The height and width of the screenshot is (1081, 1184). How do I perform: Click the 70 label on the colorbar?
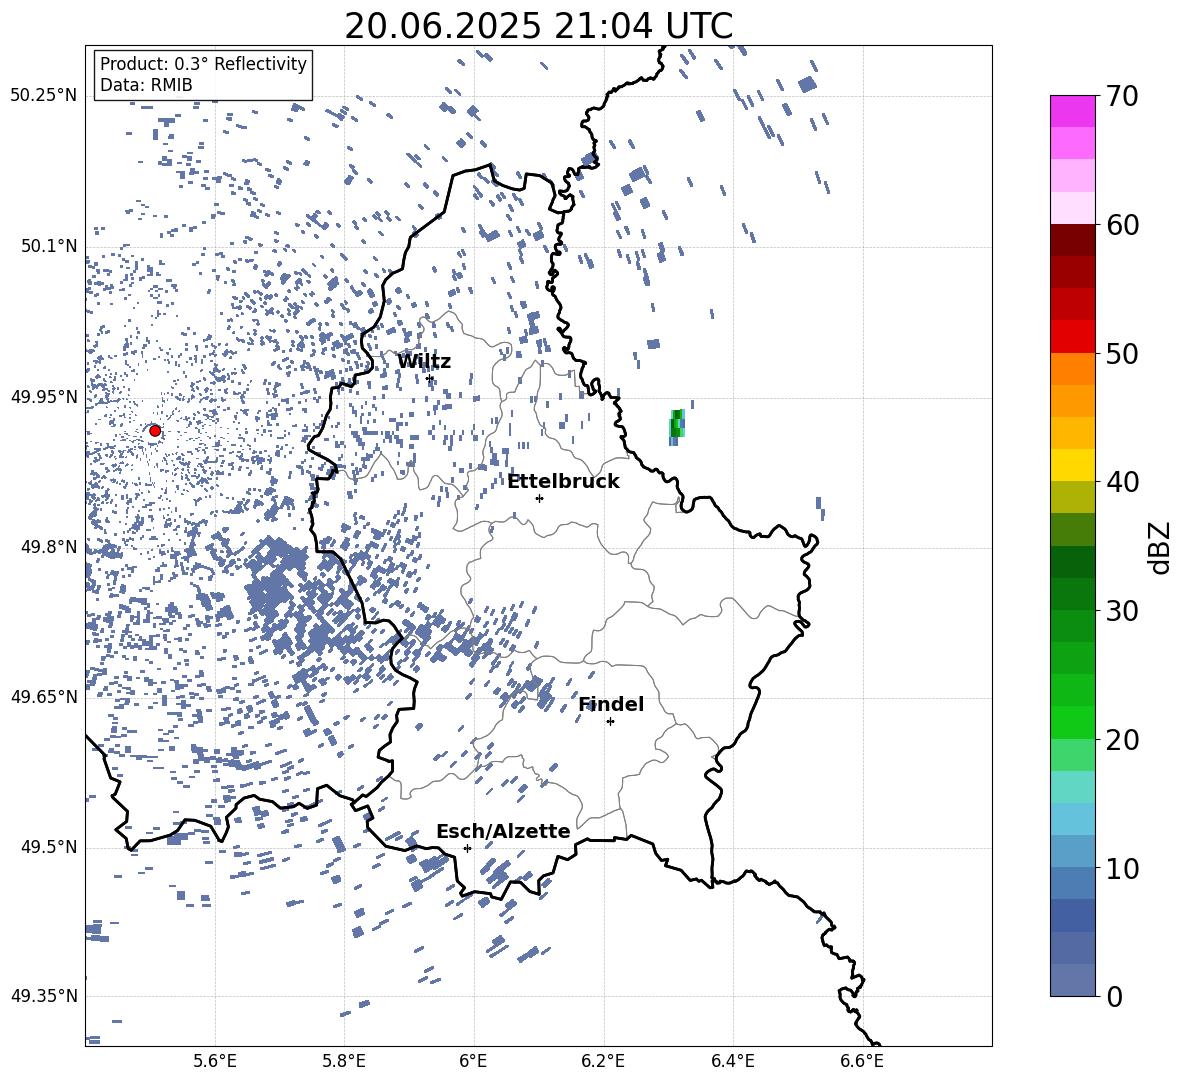(1123, 96)
